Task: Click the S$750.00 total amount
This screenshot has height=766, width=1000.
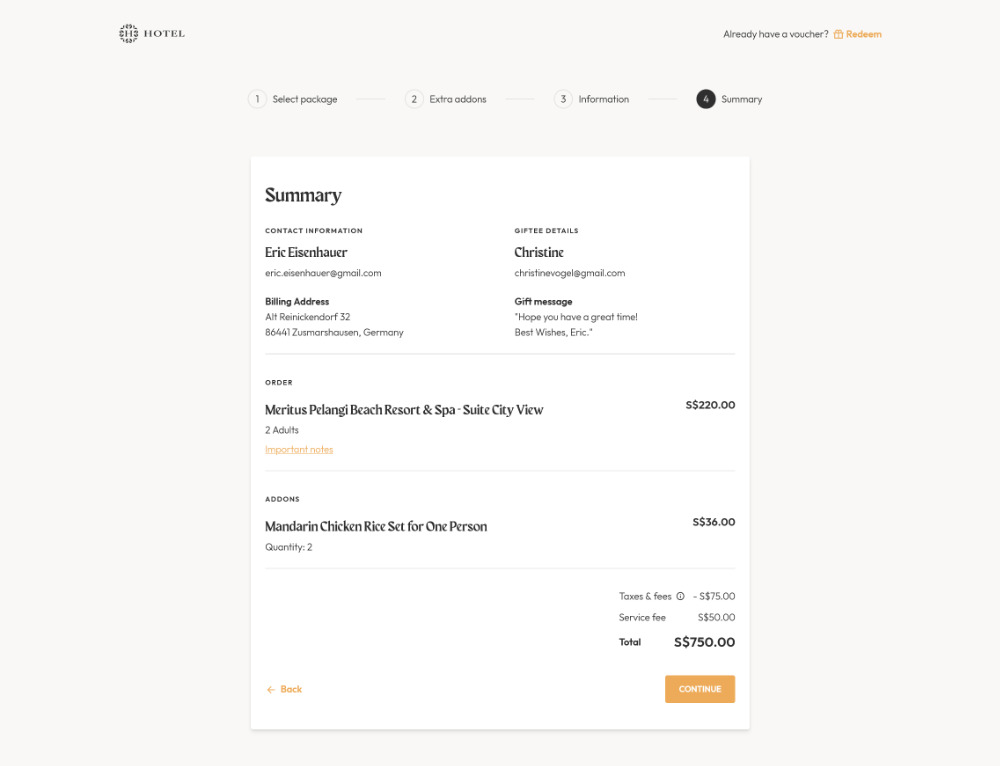Action: [703, 642]
